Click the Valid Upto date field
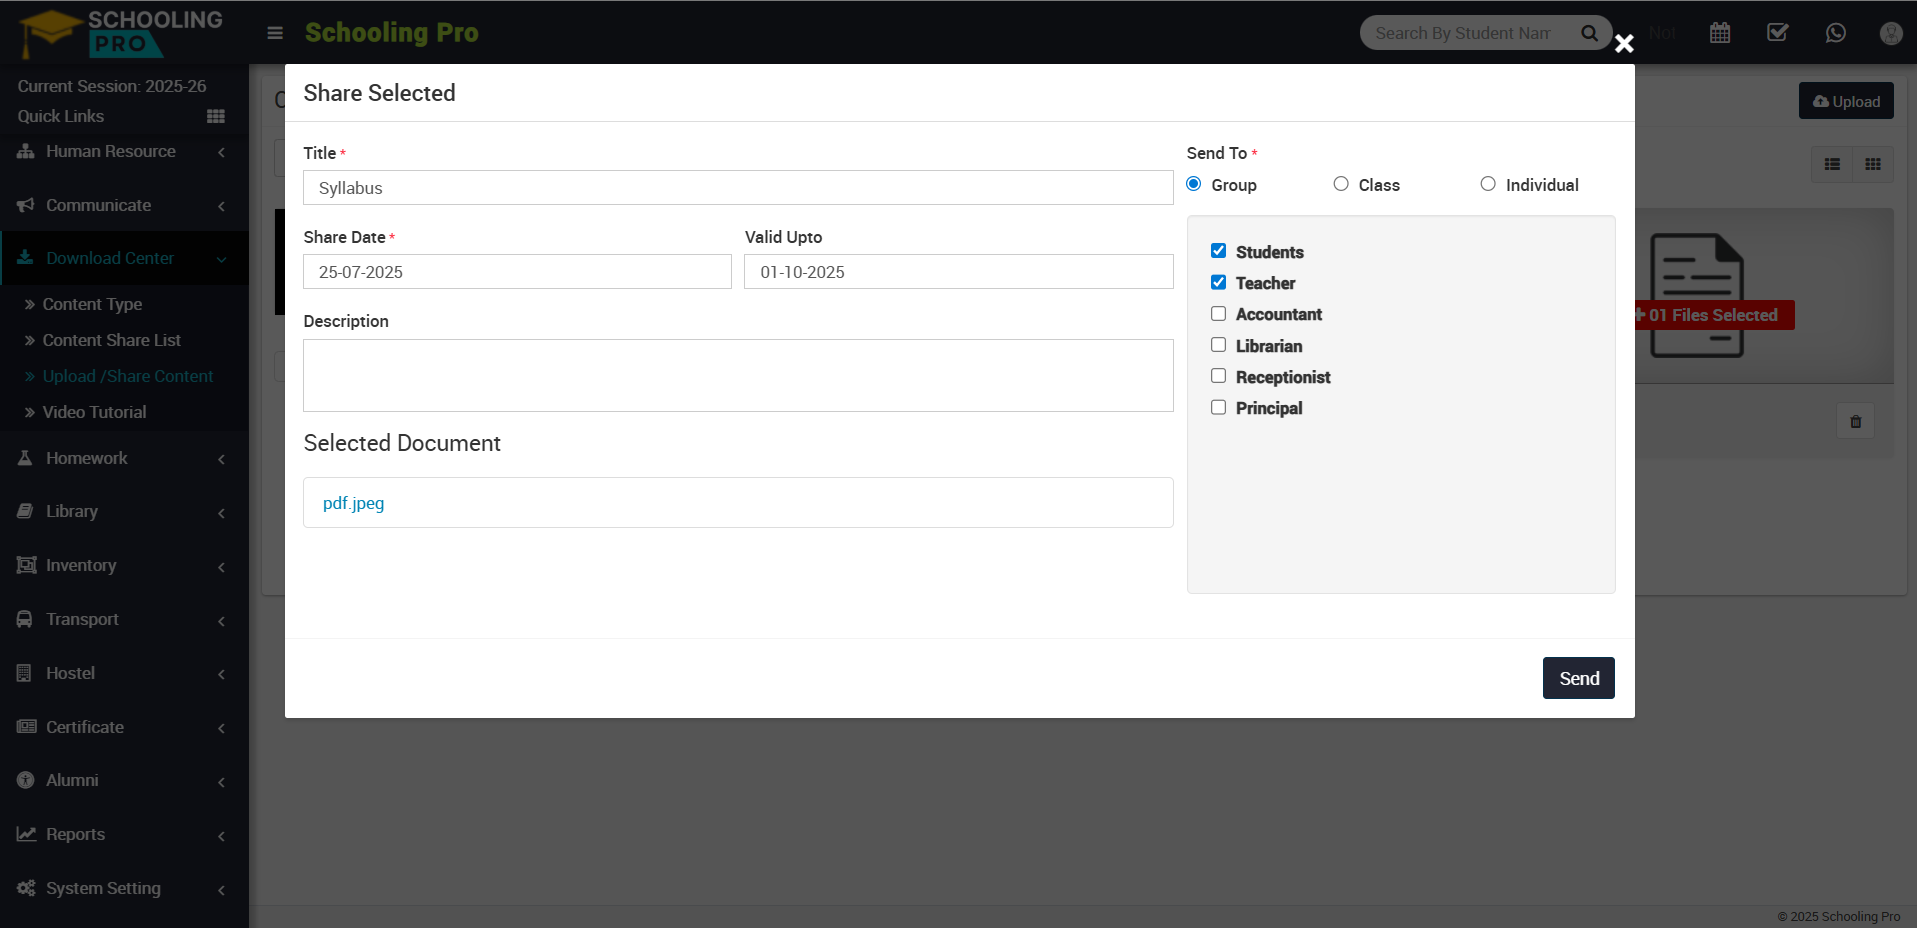The width and height of the screenshot is (1917, 928). 959,272
